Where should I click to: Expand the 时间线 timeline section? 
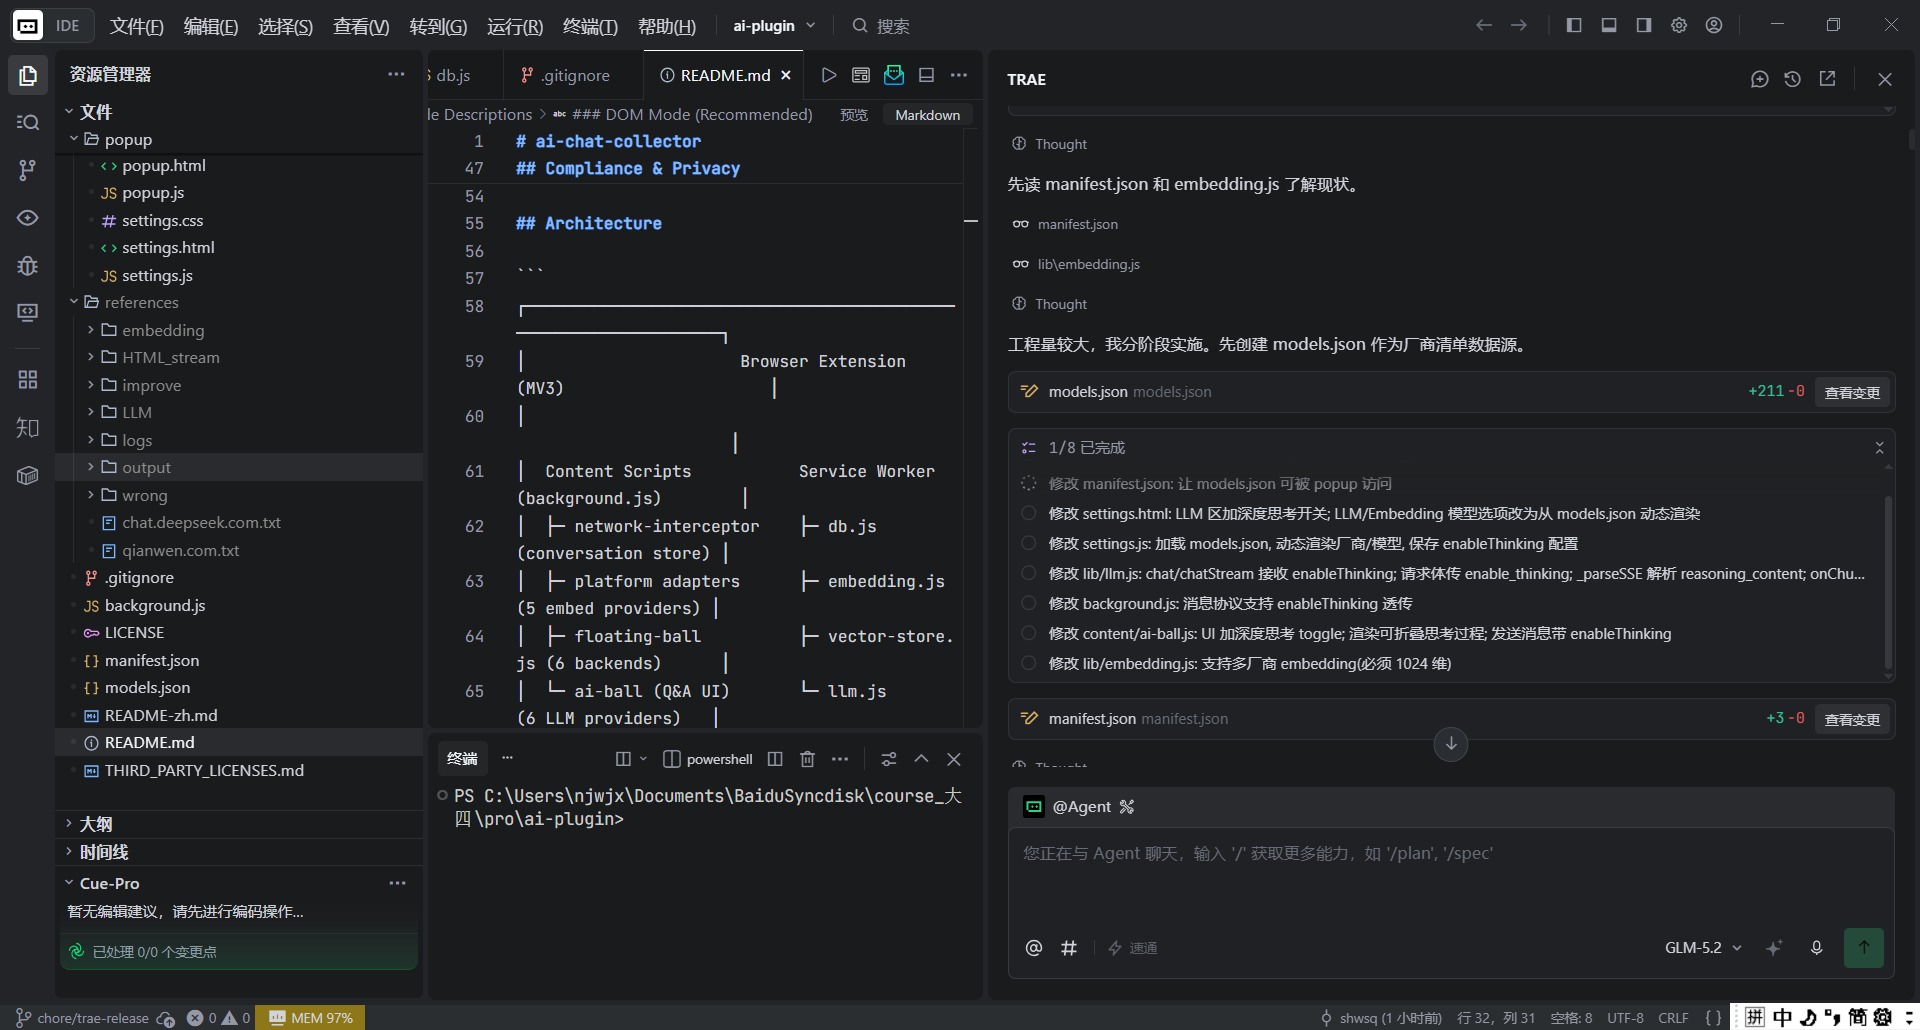[x=68, y=852]
